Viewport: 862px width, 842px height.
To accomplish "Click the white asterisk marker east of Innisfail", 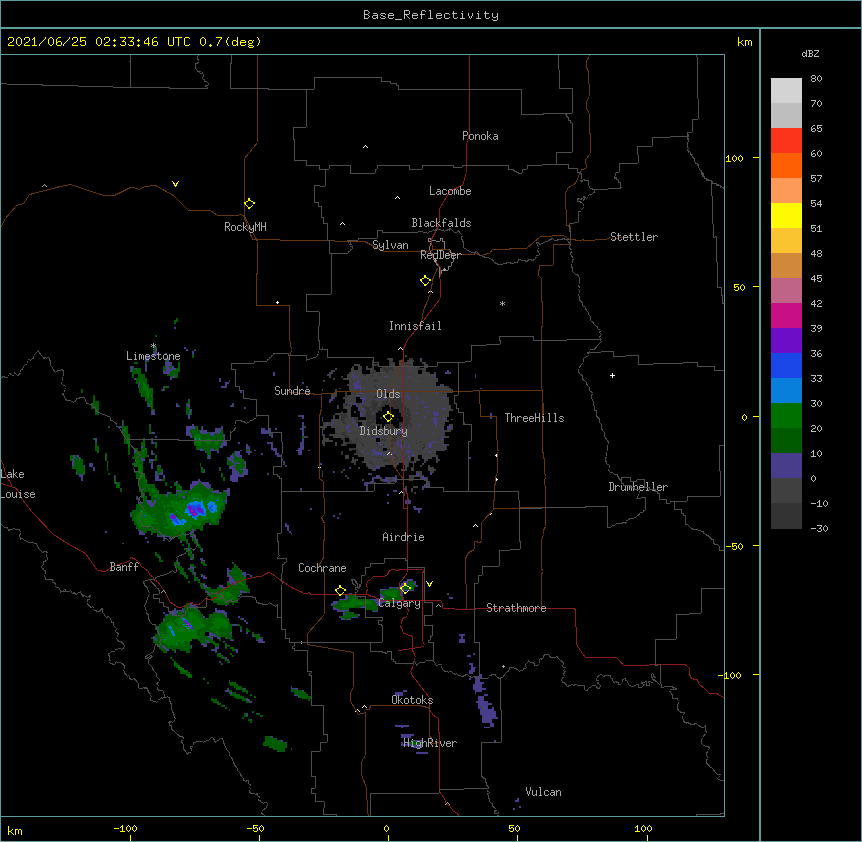I will pyautogui.click(x=502, y=303).
